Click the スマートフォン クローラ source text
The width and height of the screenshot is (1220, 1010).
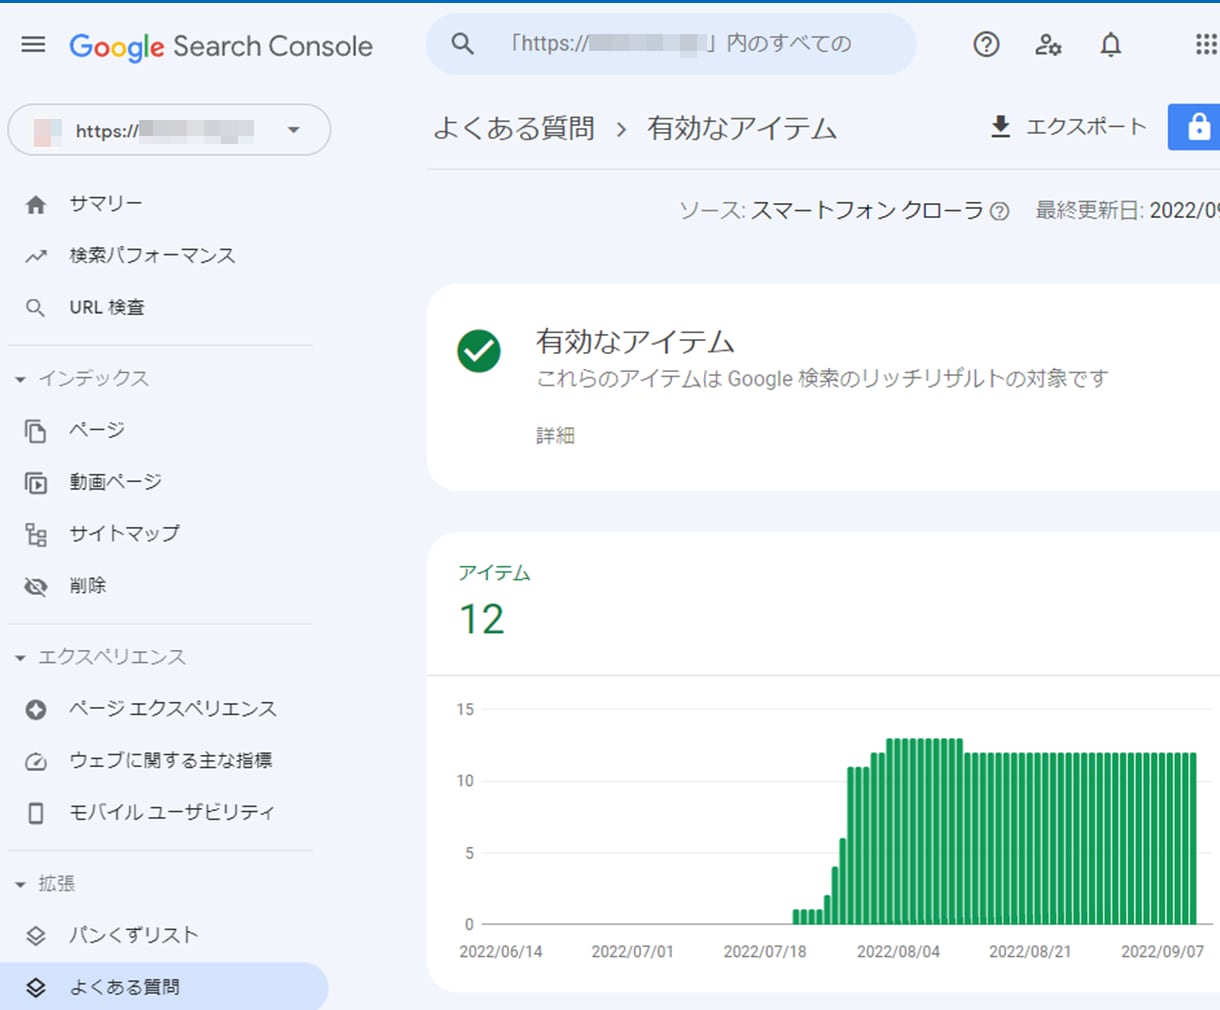coord(867,210)
